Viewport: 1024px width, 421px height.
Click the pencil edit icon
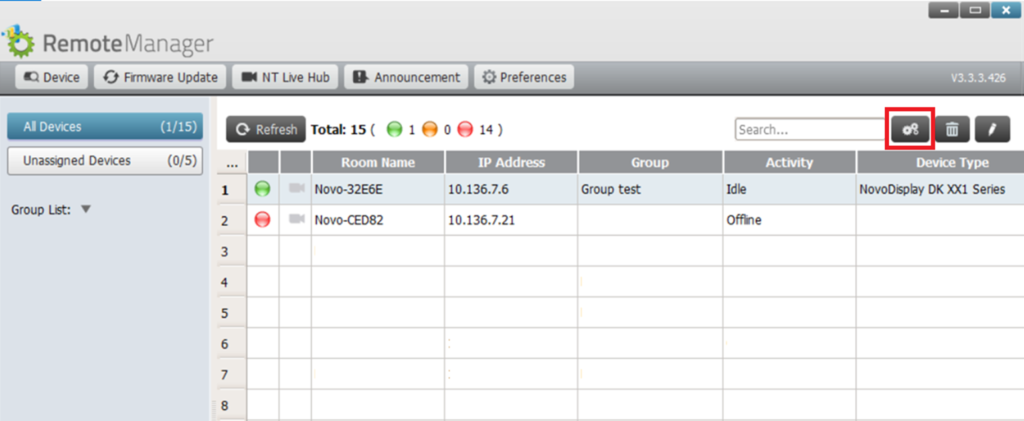click(993, 129)
